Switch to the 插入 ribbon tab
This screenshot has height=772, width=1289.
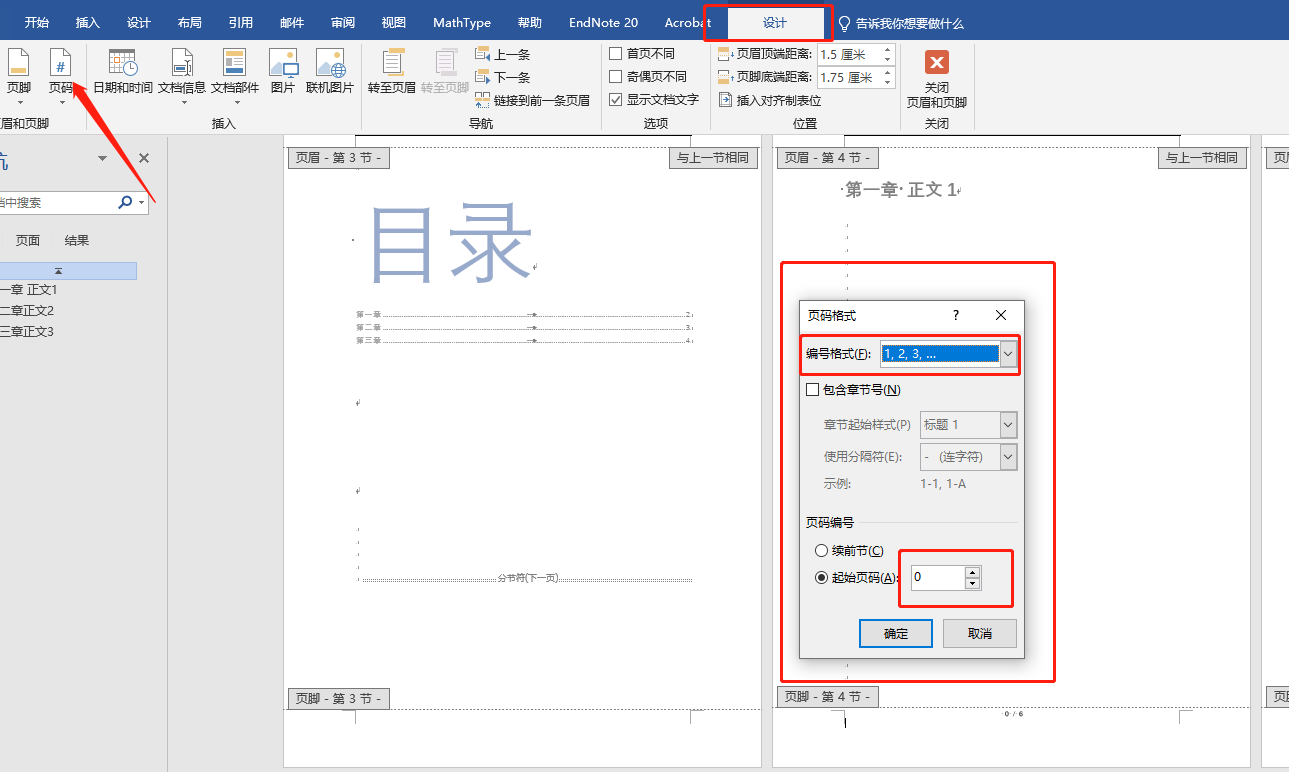click(86, 20)
